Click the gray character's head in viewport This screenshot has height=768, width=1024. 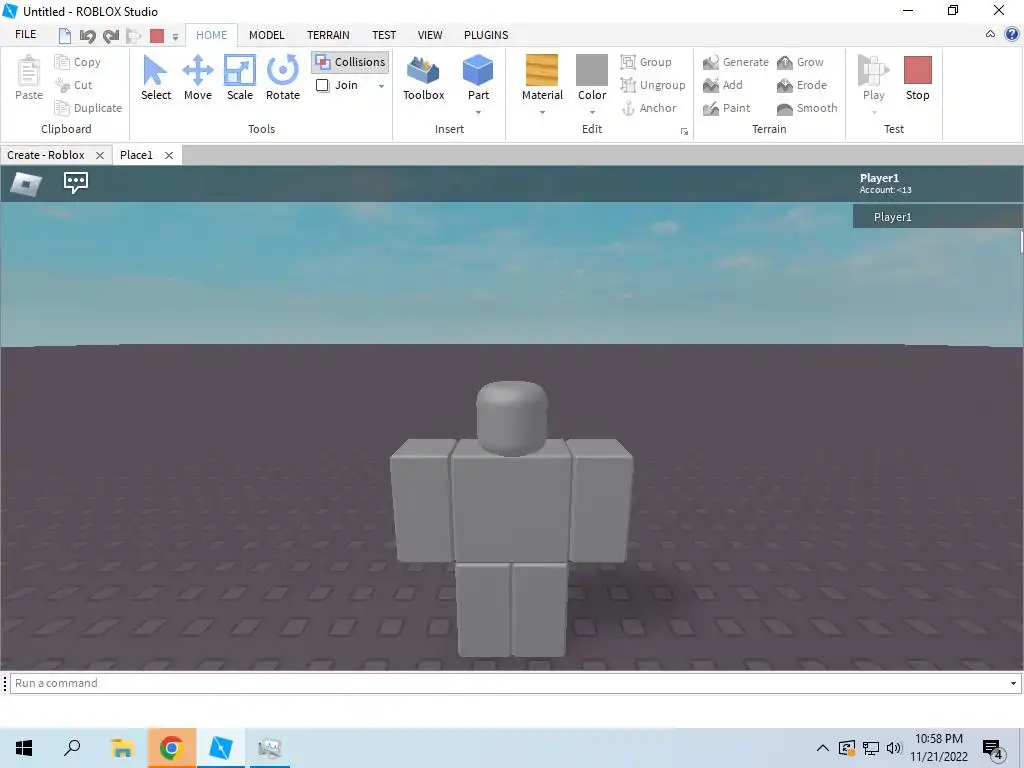point(511,417)
